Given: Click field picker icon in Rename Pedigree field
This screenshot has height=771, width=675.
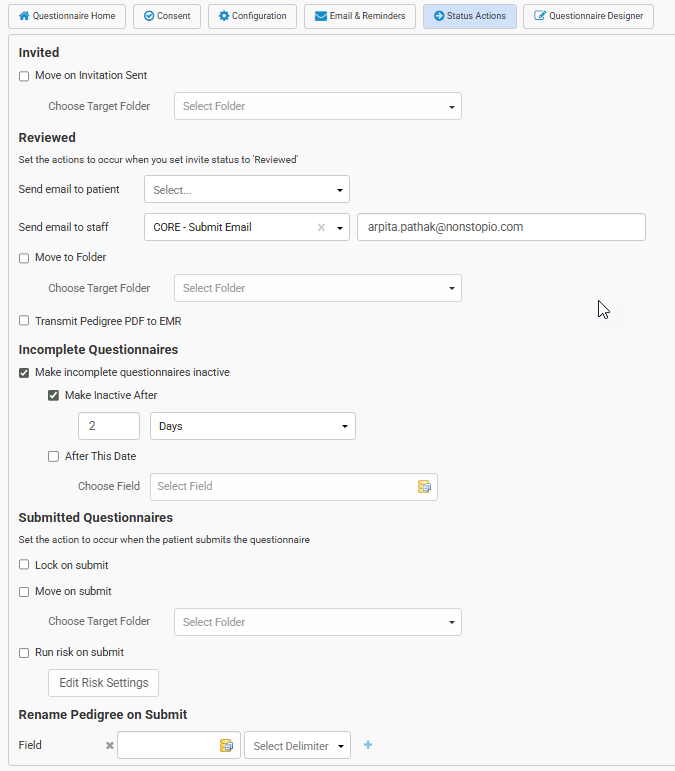Looking at the screenshot, I should [x=226, y=746].
